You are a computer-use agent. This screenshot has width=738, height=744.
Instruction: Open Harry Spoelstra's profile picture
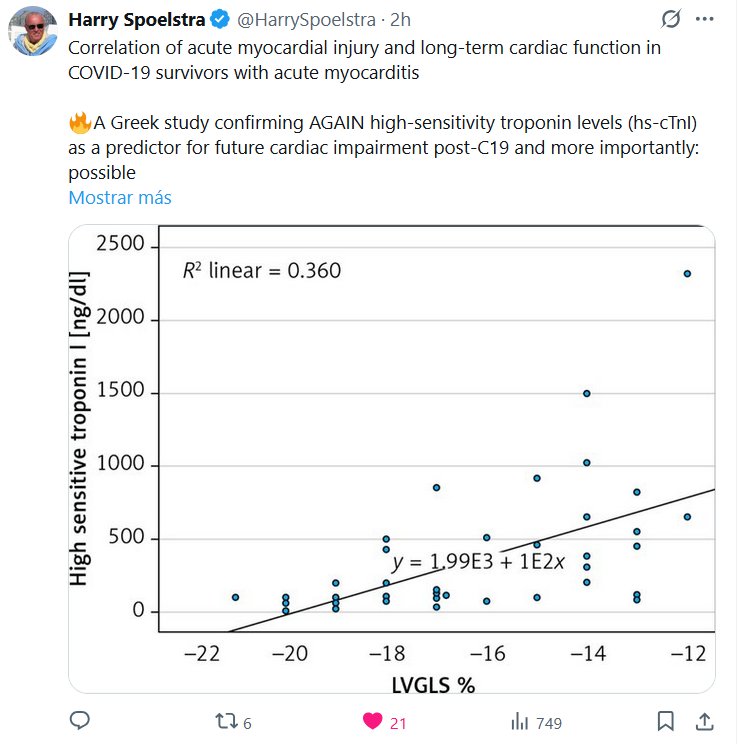pos(34,35)
